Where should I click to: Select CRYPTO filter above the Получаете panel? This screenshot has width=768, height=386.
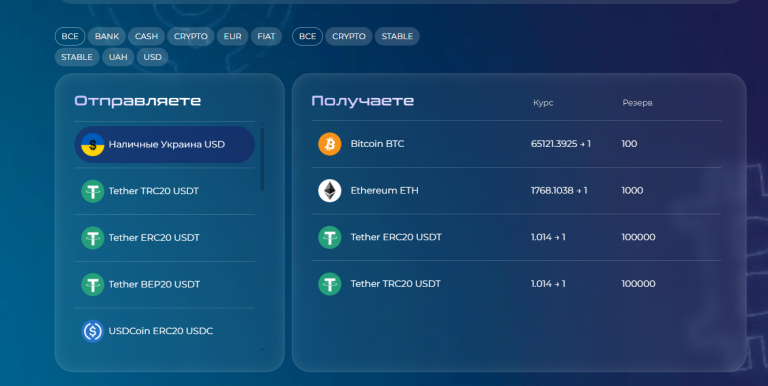[x=349, y=36]
